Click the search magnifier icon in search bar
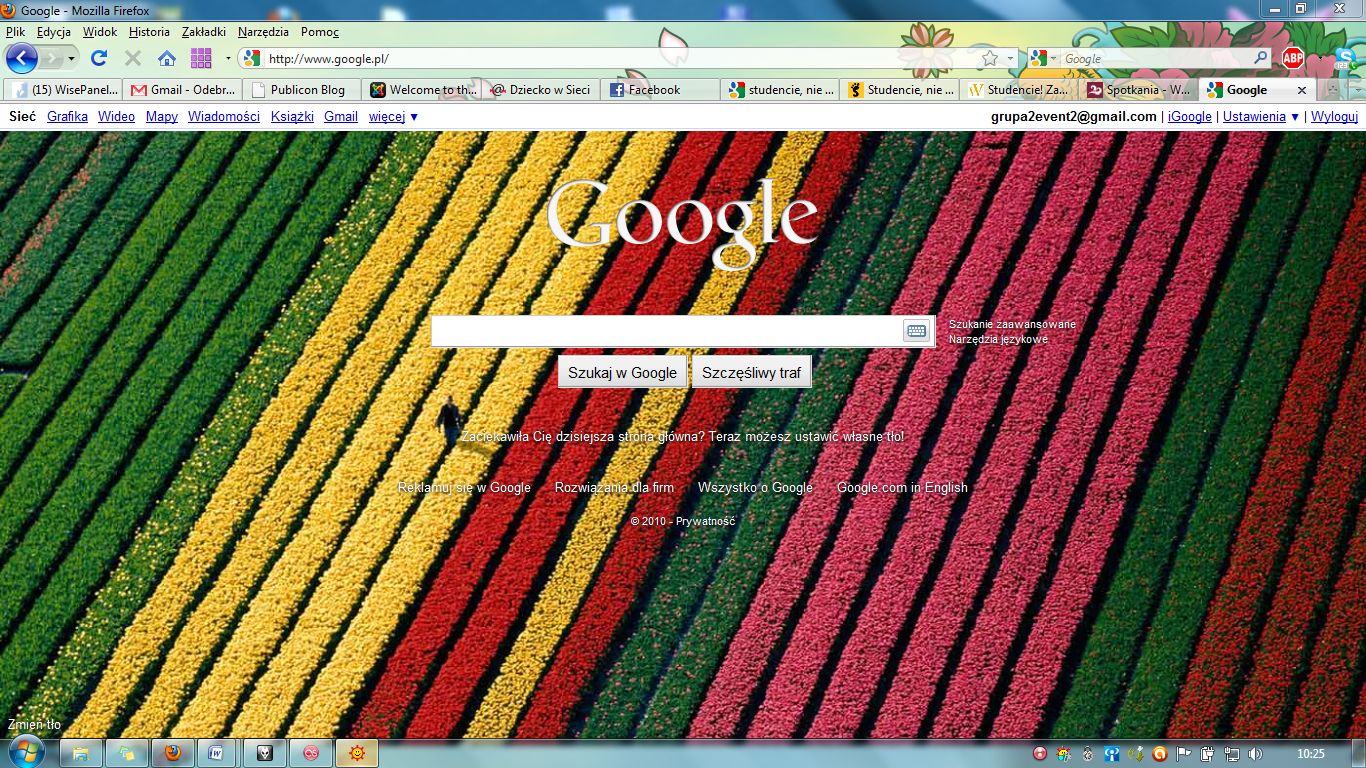This screenshot has height=768, width=1366. coord(1261,58)
